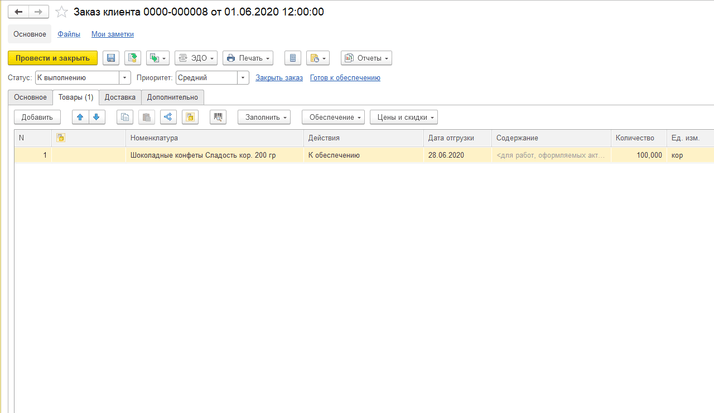Open the document structure list icon
Viewport: 714px width, 413px height.
pyautogui.click(x=293, y=58)
